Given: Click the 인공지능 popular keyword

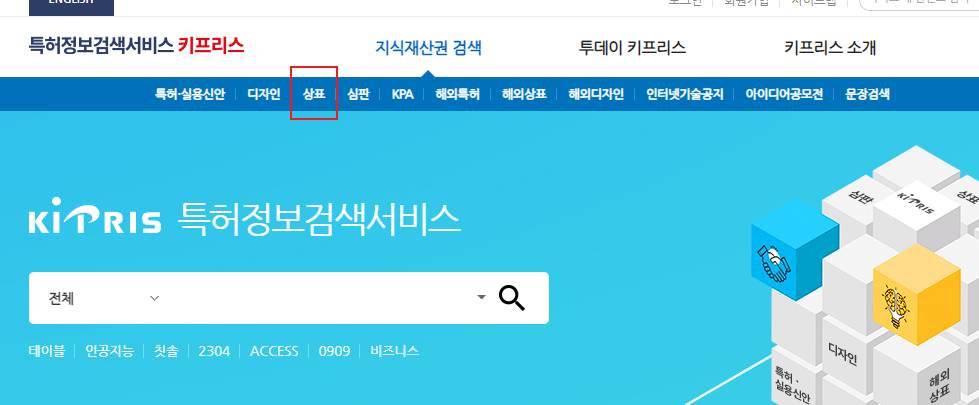Looking at the screenshot, I should click(109, 351).
